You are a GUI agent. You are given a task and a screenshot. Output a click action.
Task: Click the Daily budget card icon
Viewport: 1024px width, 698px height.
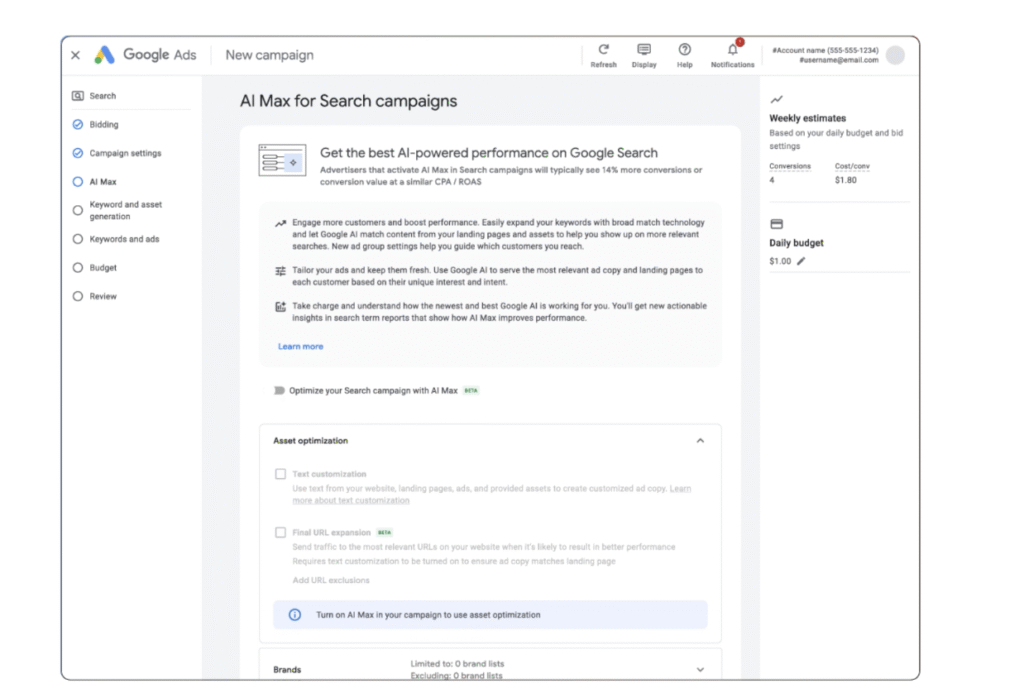click(x=776, y=224)
